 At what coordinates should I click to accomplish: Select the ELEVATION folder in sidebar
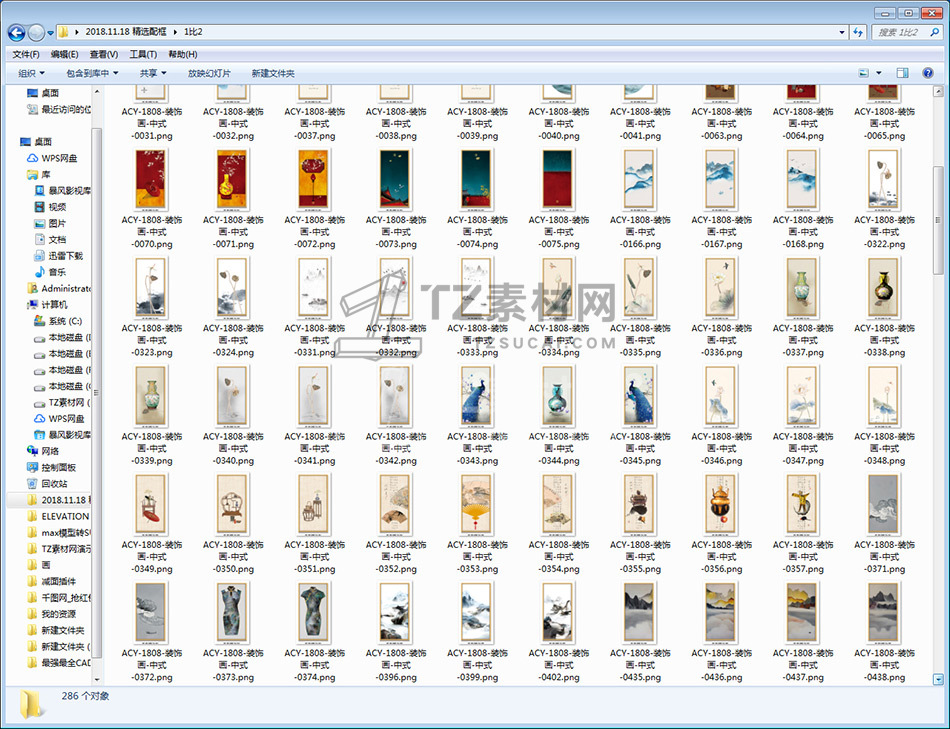(59, 516)
